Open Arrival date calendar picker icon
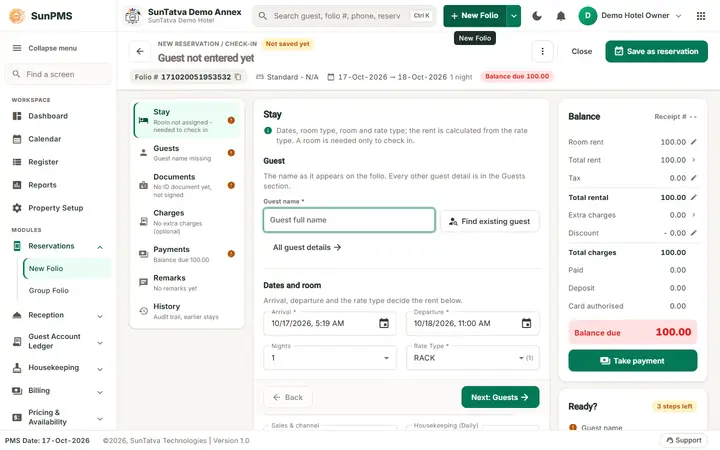Viewport: 720px width, 450px height. pos(384,323)
